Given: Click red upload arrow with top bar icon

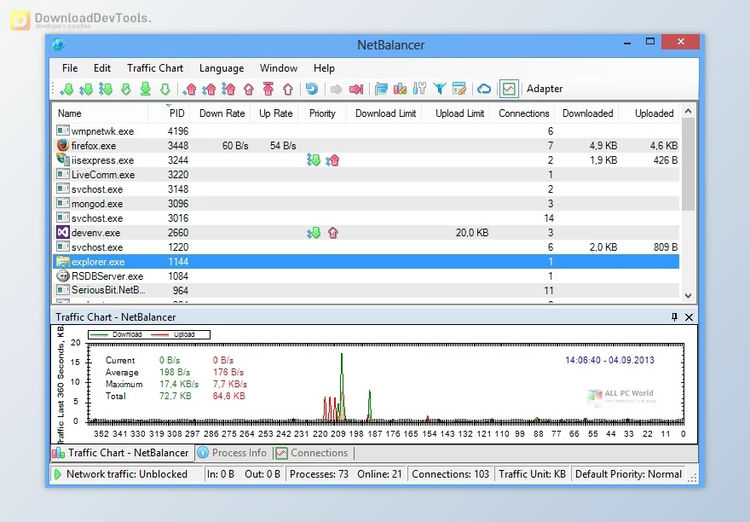Looking at the screenshot, I should click(268, 89).
